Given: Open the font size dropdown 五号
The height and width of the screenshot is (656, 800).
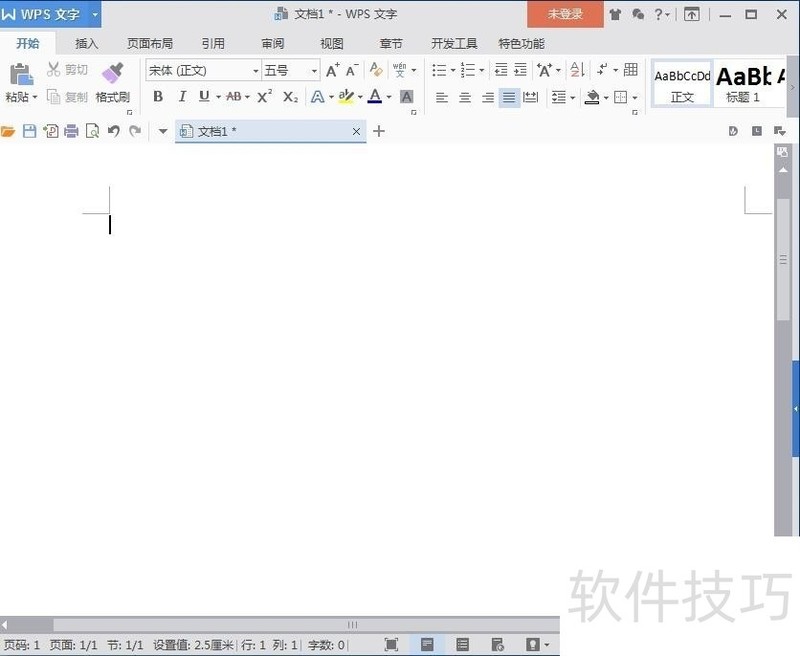Looking at the screenshot, I should point(314,71).
